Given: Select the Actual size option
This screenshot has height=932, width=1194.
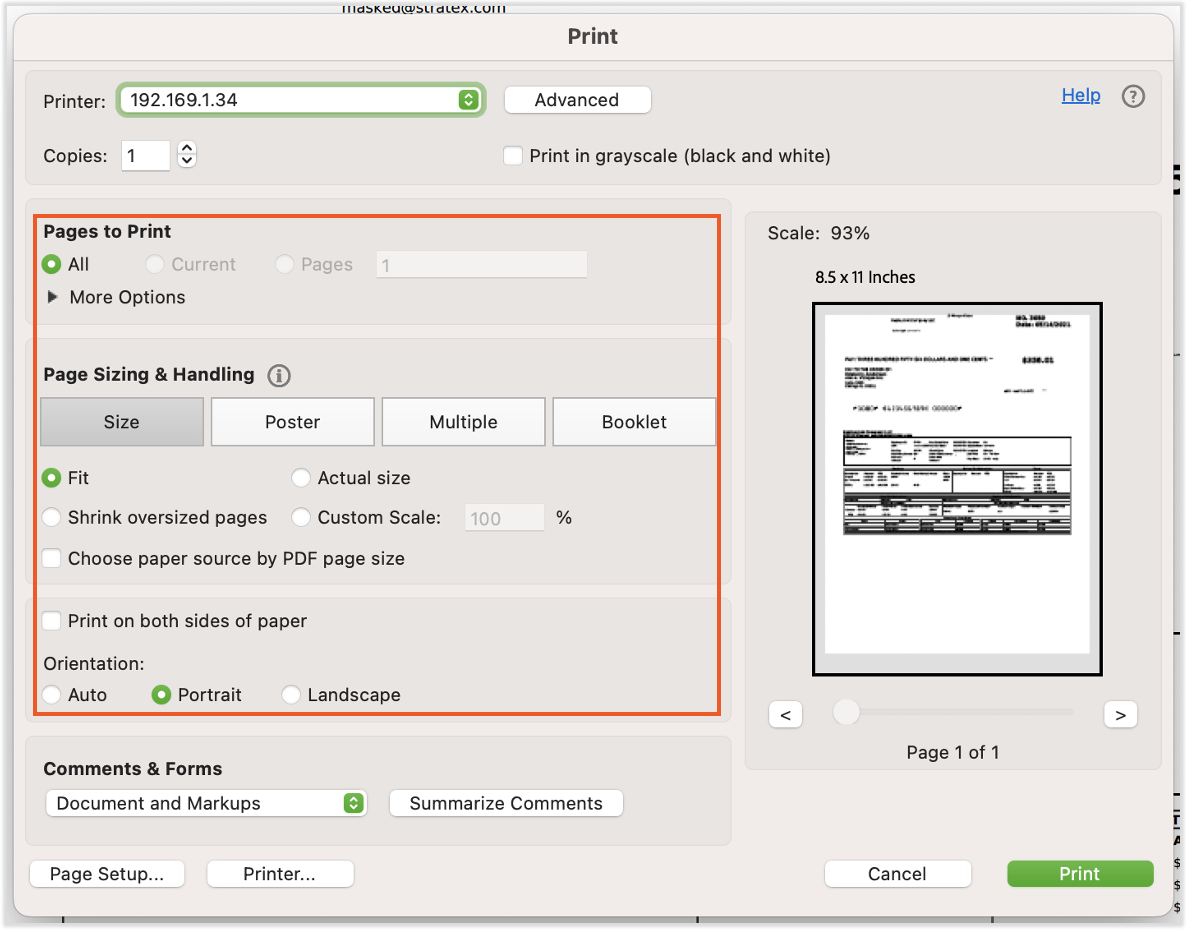Looking at the screenshot, I should point(301,477).
